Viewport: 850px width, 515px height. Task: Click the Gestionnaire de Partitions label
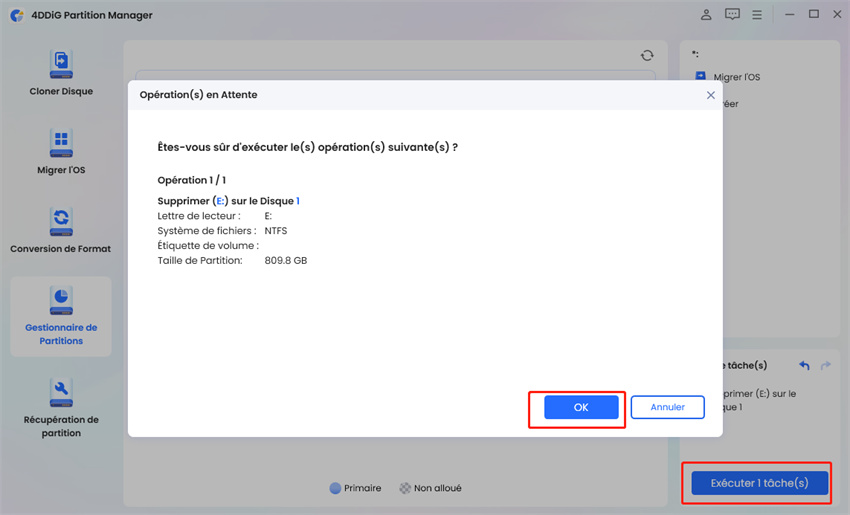[x=61, y=334]
